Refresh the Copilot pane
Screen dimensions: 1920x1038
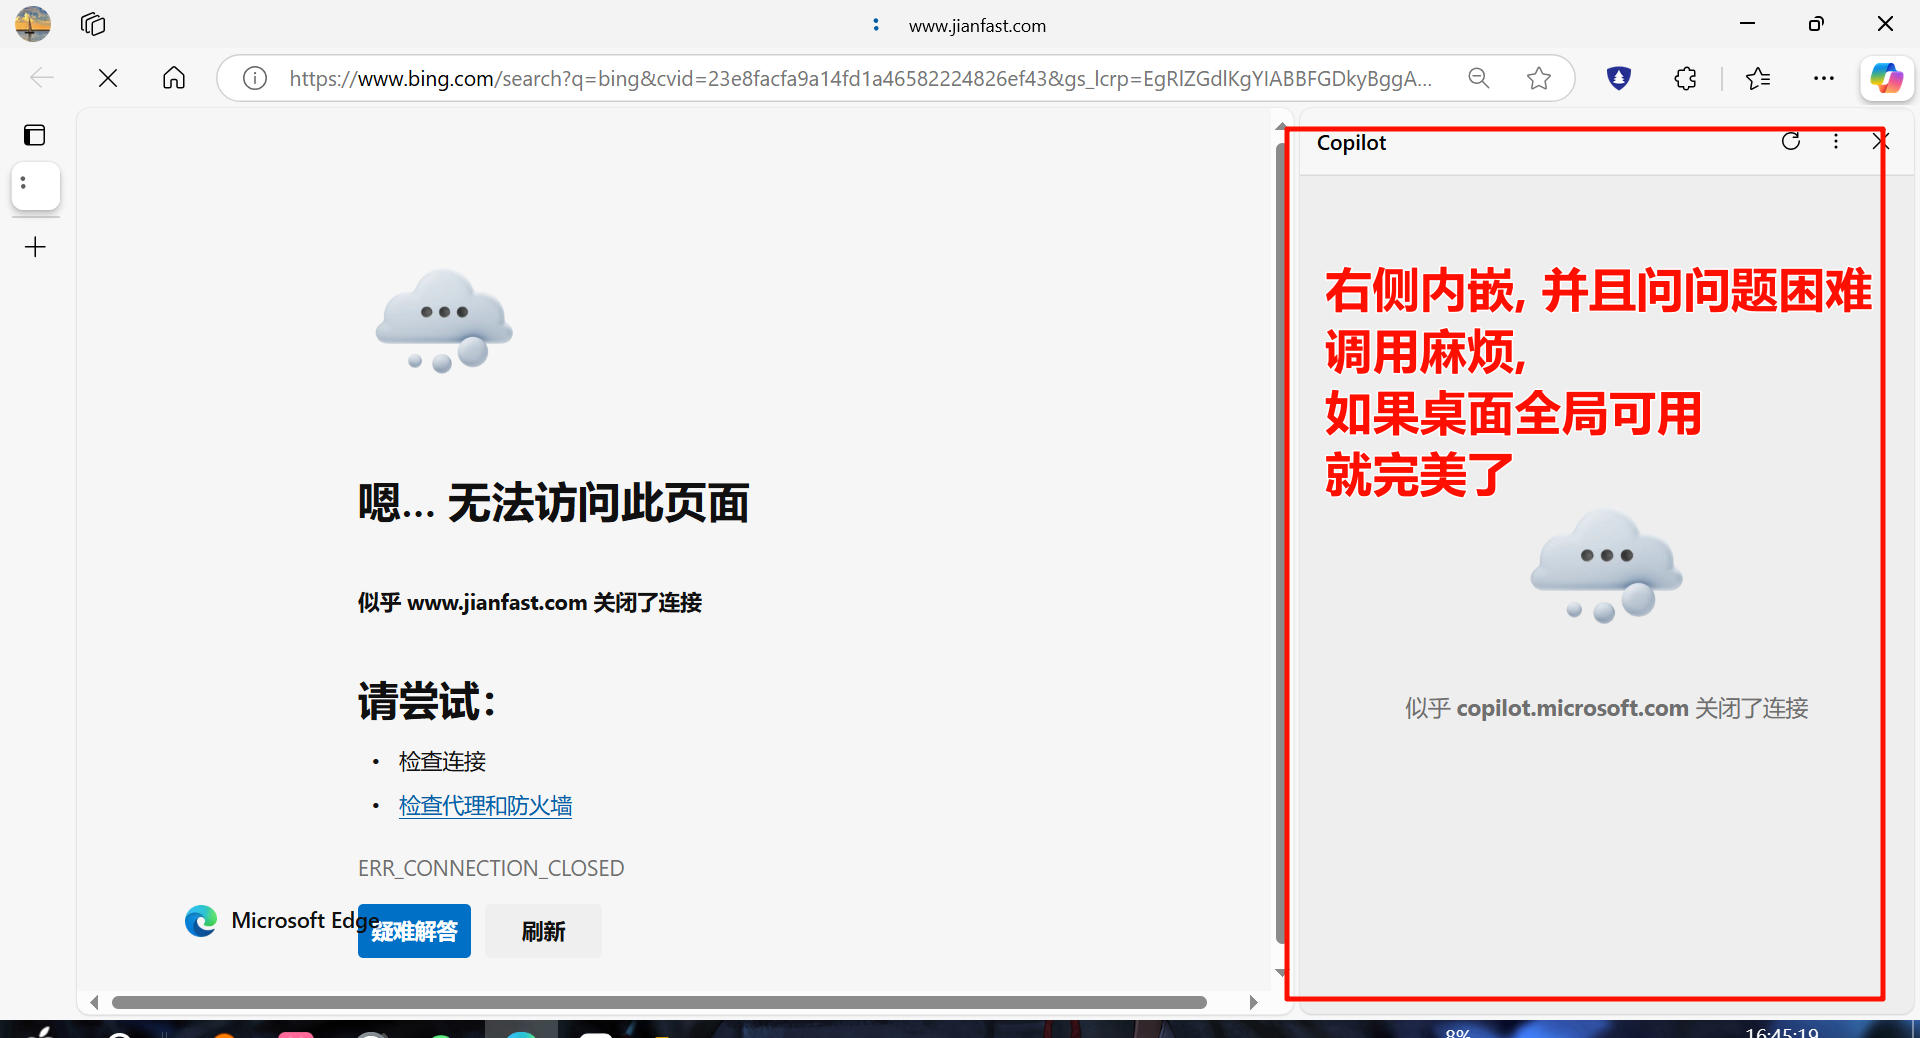point(1791,141)
